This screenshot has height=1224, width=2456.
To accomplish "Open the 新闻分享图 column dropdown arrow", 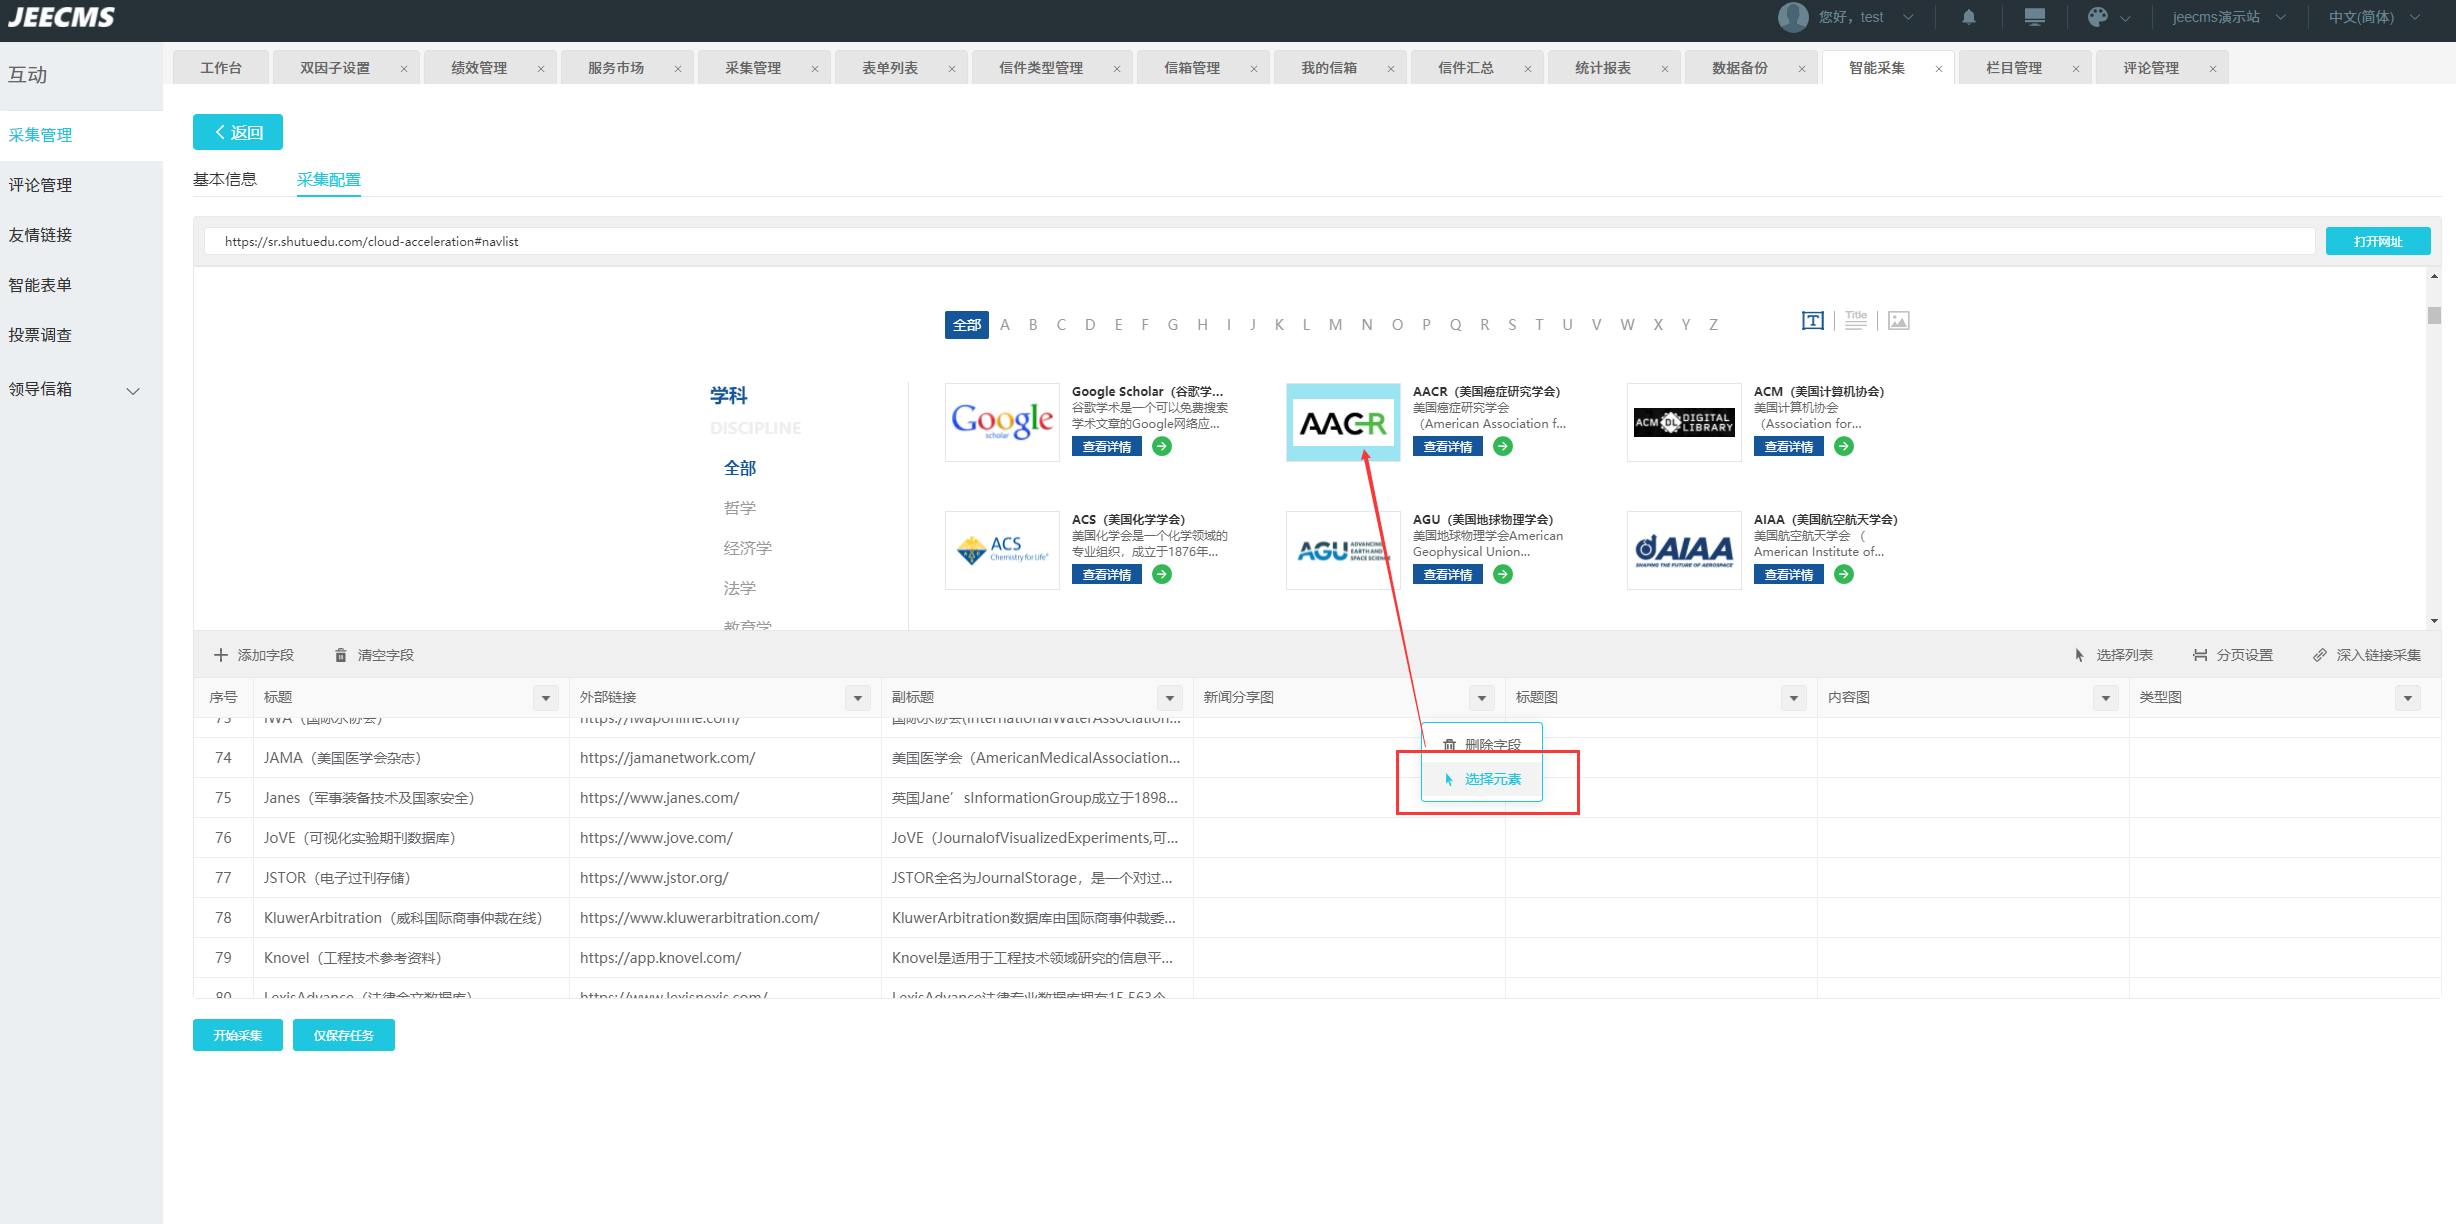I will tap(1482, 698).
